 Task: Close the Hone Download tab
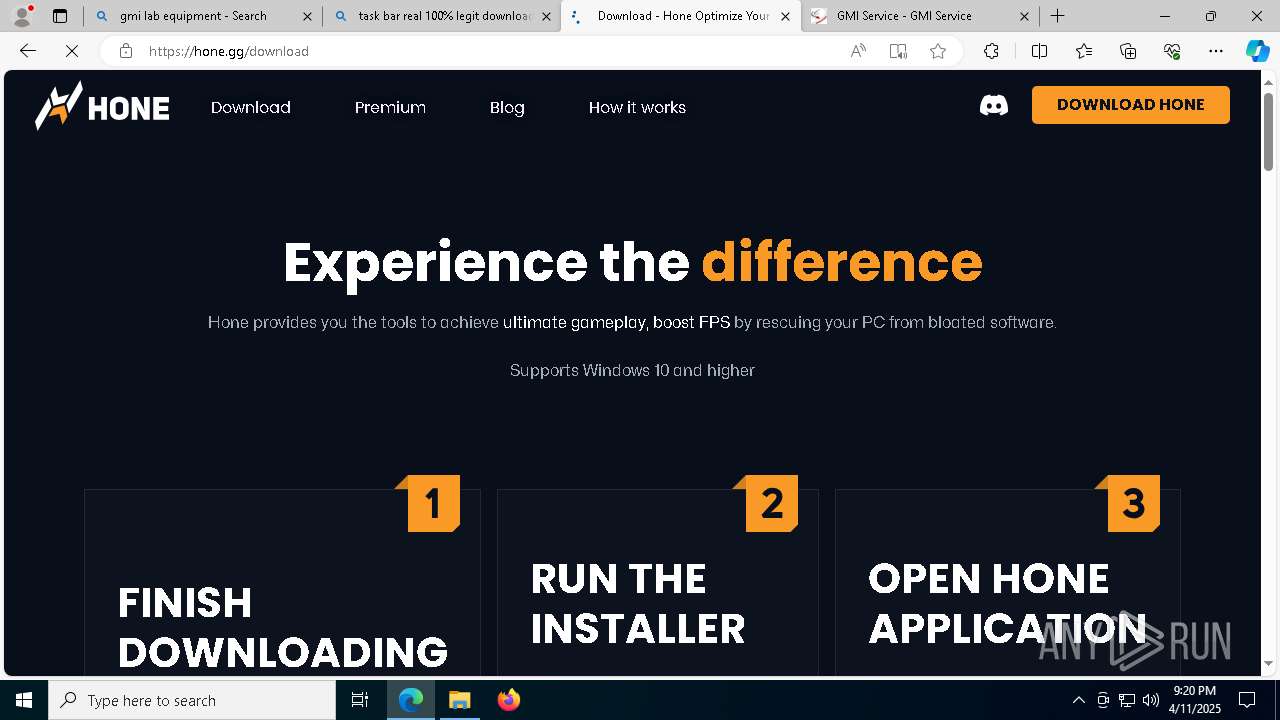tap(785, 16)
